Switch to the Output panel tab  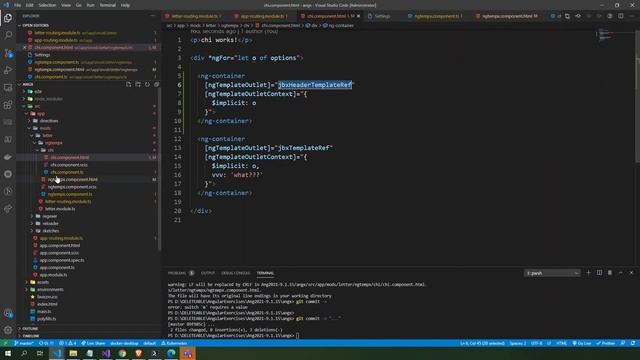pos(207,273)
